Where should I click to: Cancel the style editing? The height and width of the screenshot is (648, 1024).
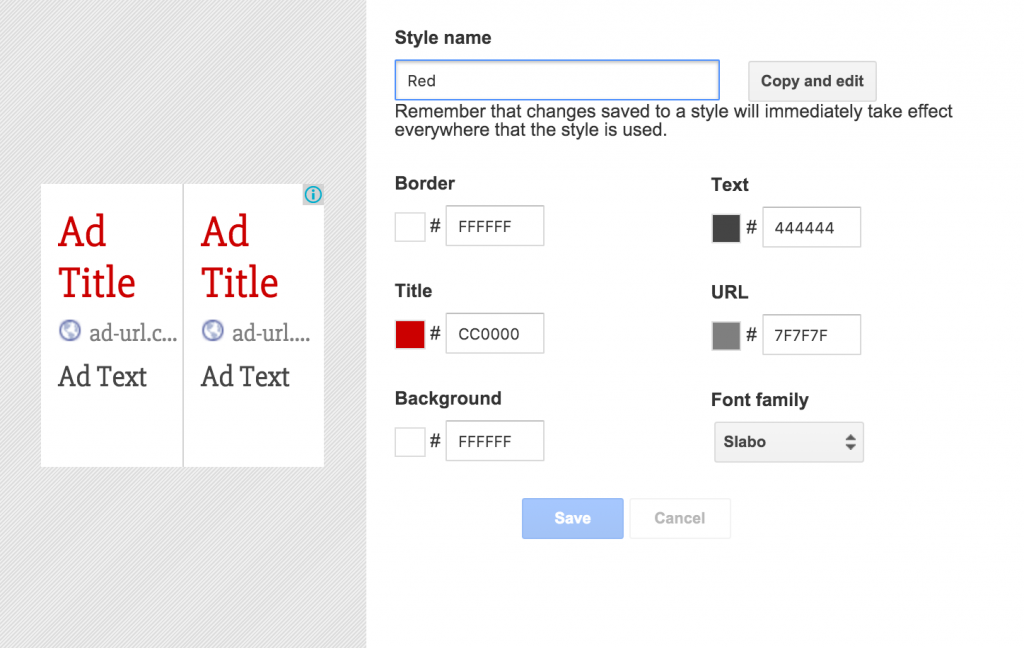click(679, 518)
